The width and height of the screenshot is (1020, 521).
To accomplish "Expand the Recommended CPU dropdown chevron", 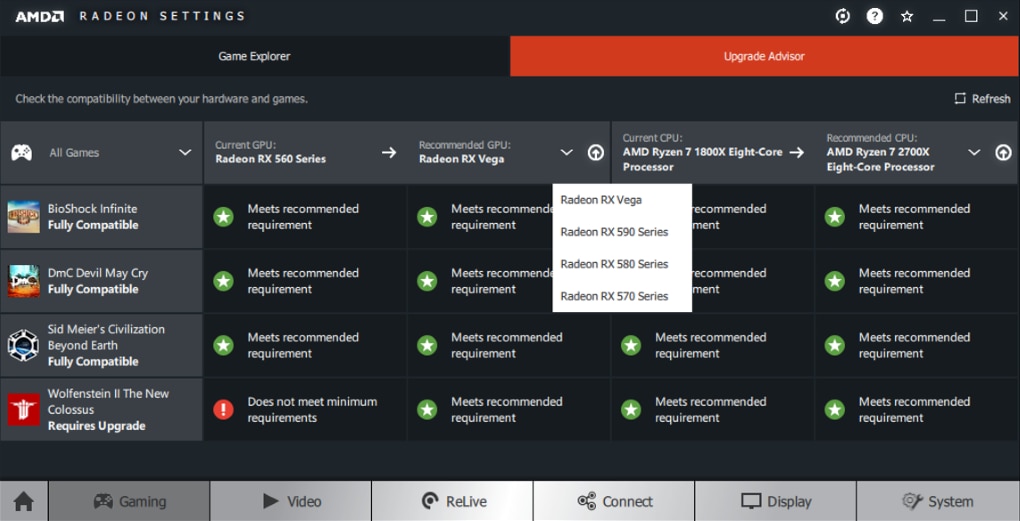I will click(x=974, y=152).
